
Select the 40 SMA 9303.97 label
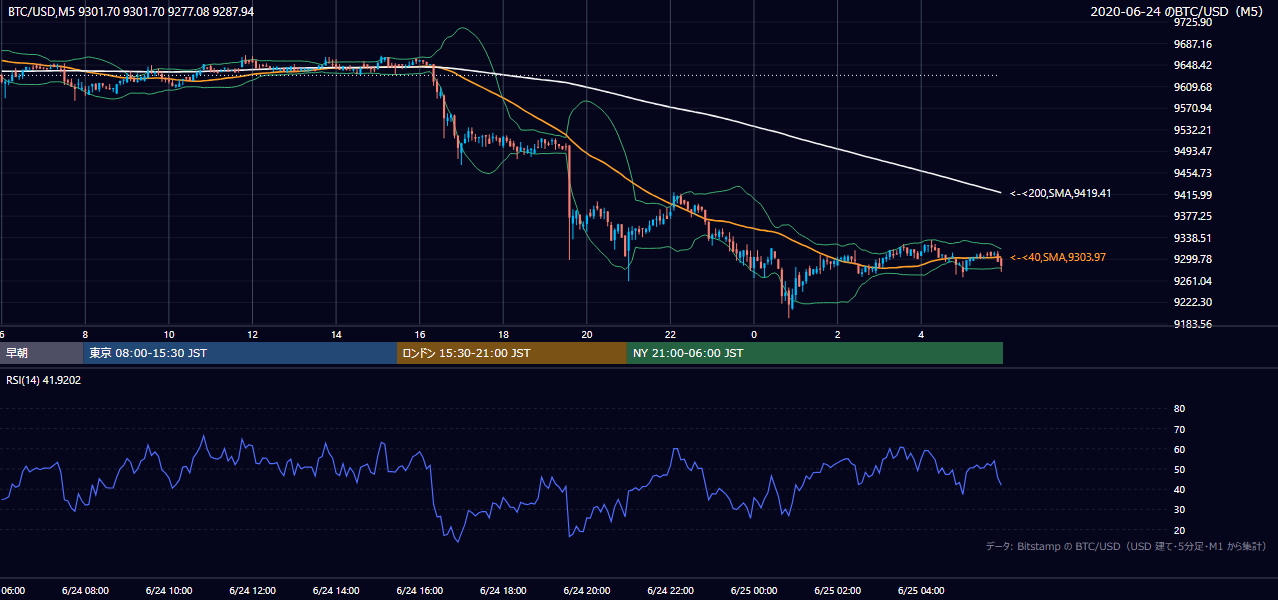point(1057,257)
